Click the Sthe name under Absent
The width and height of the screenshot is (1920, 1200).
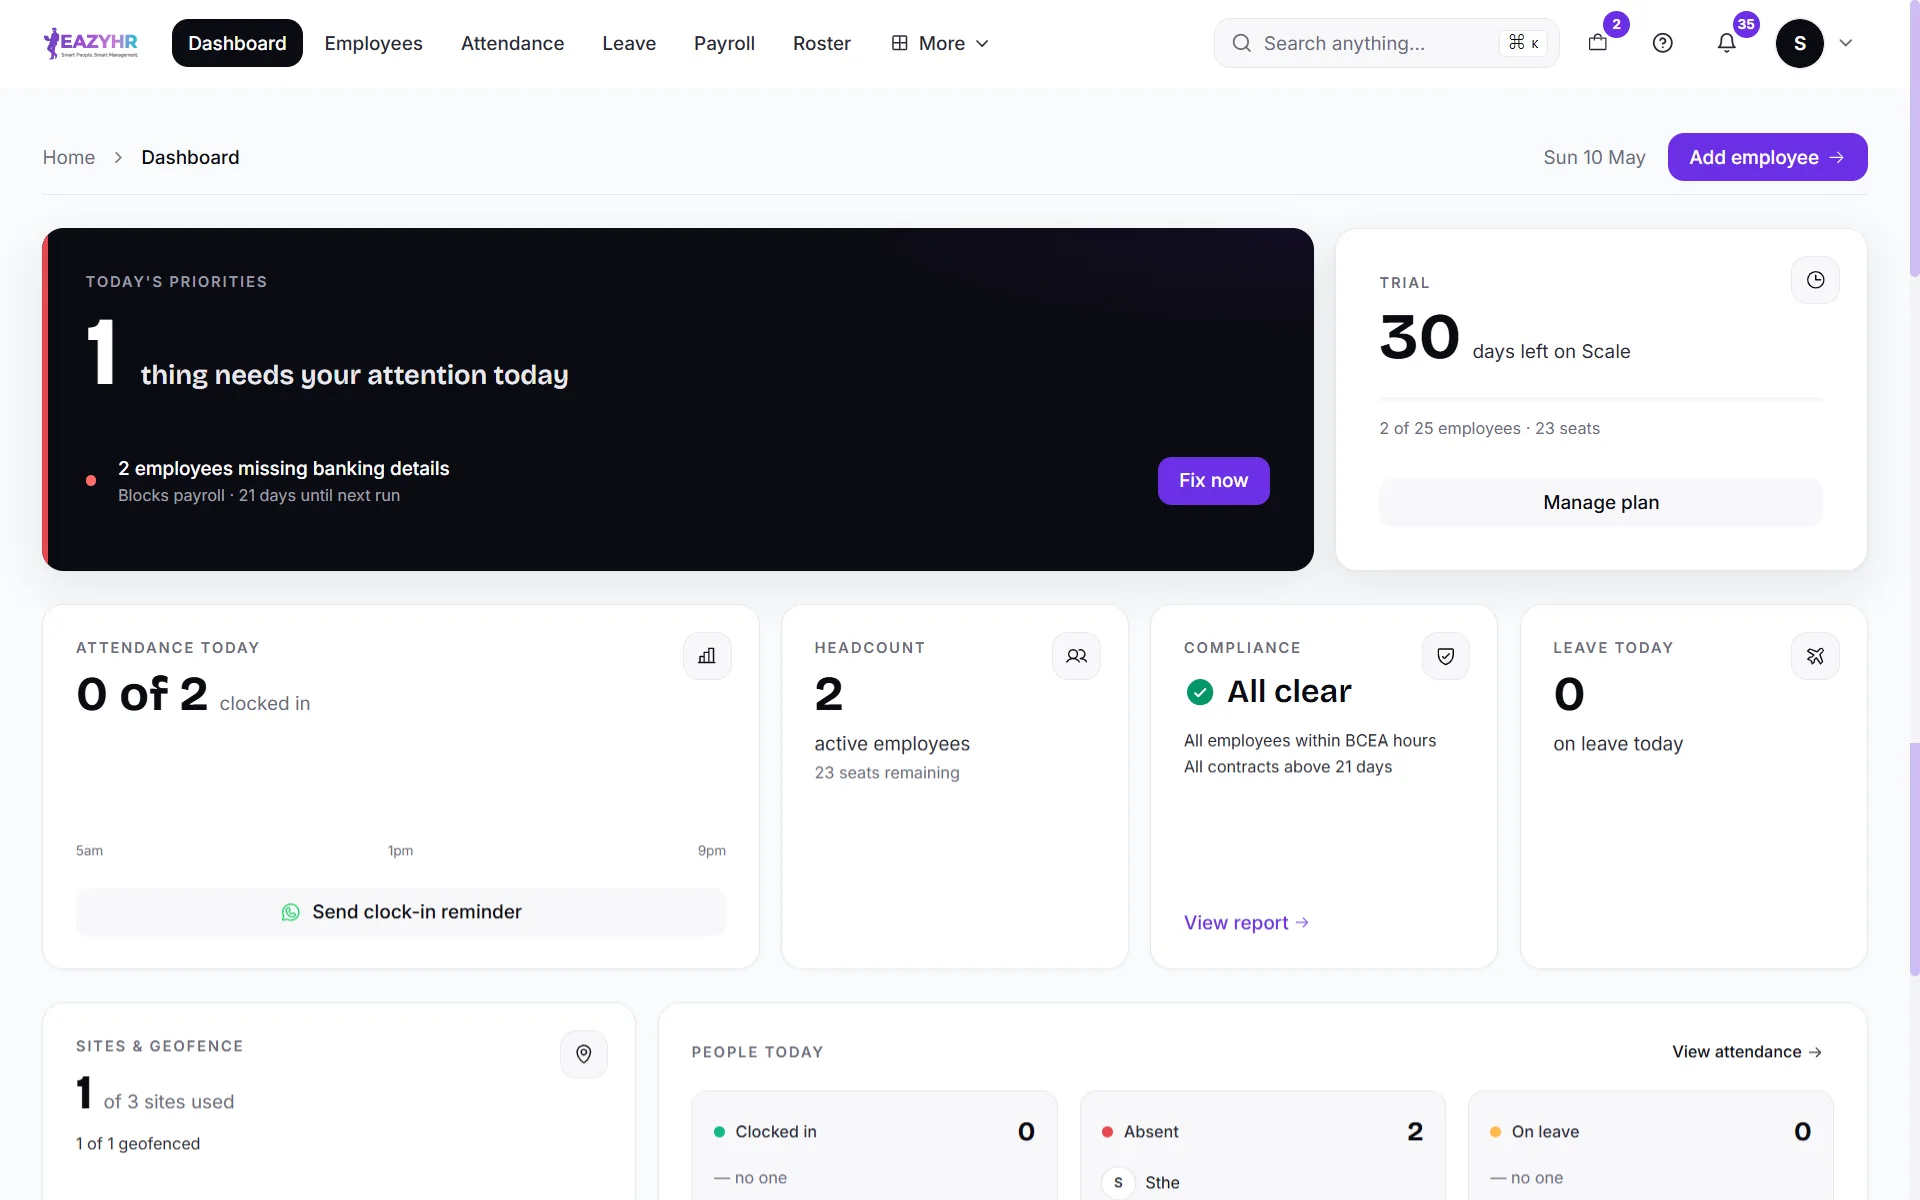click(1162, 1183)
